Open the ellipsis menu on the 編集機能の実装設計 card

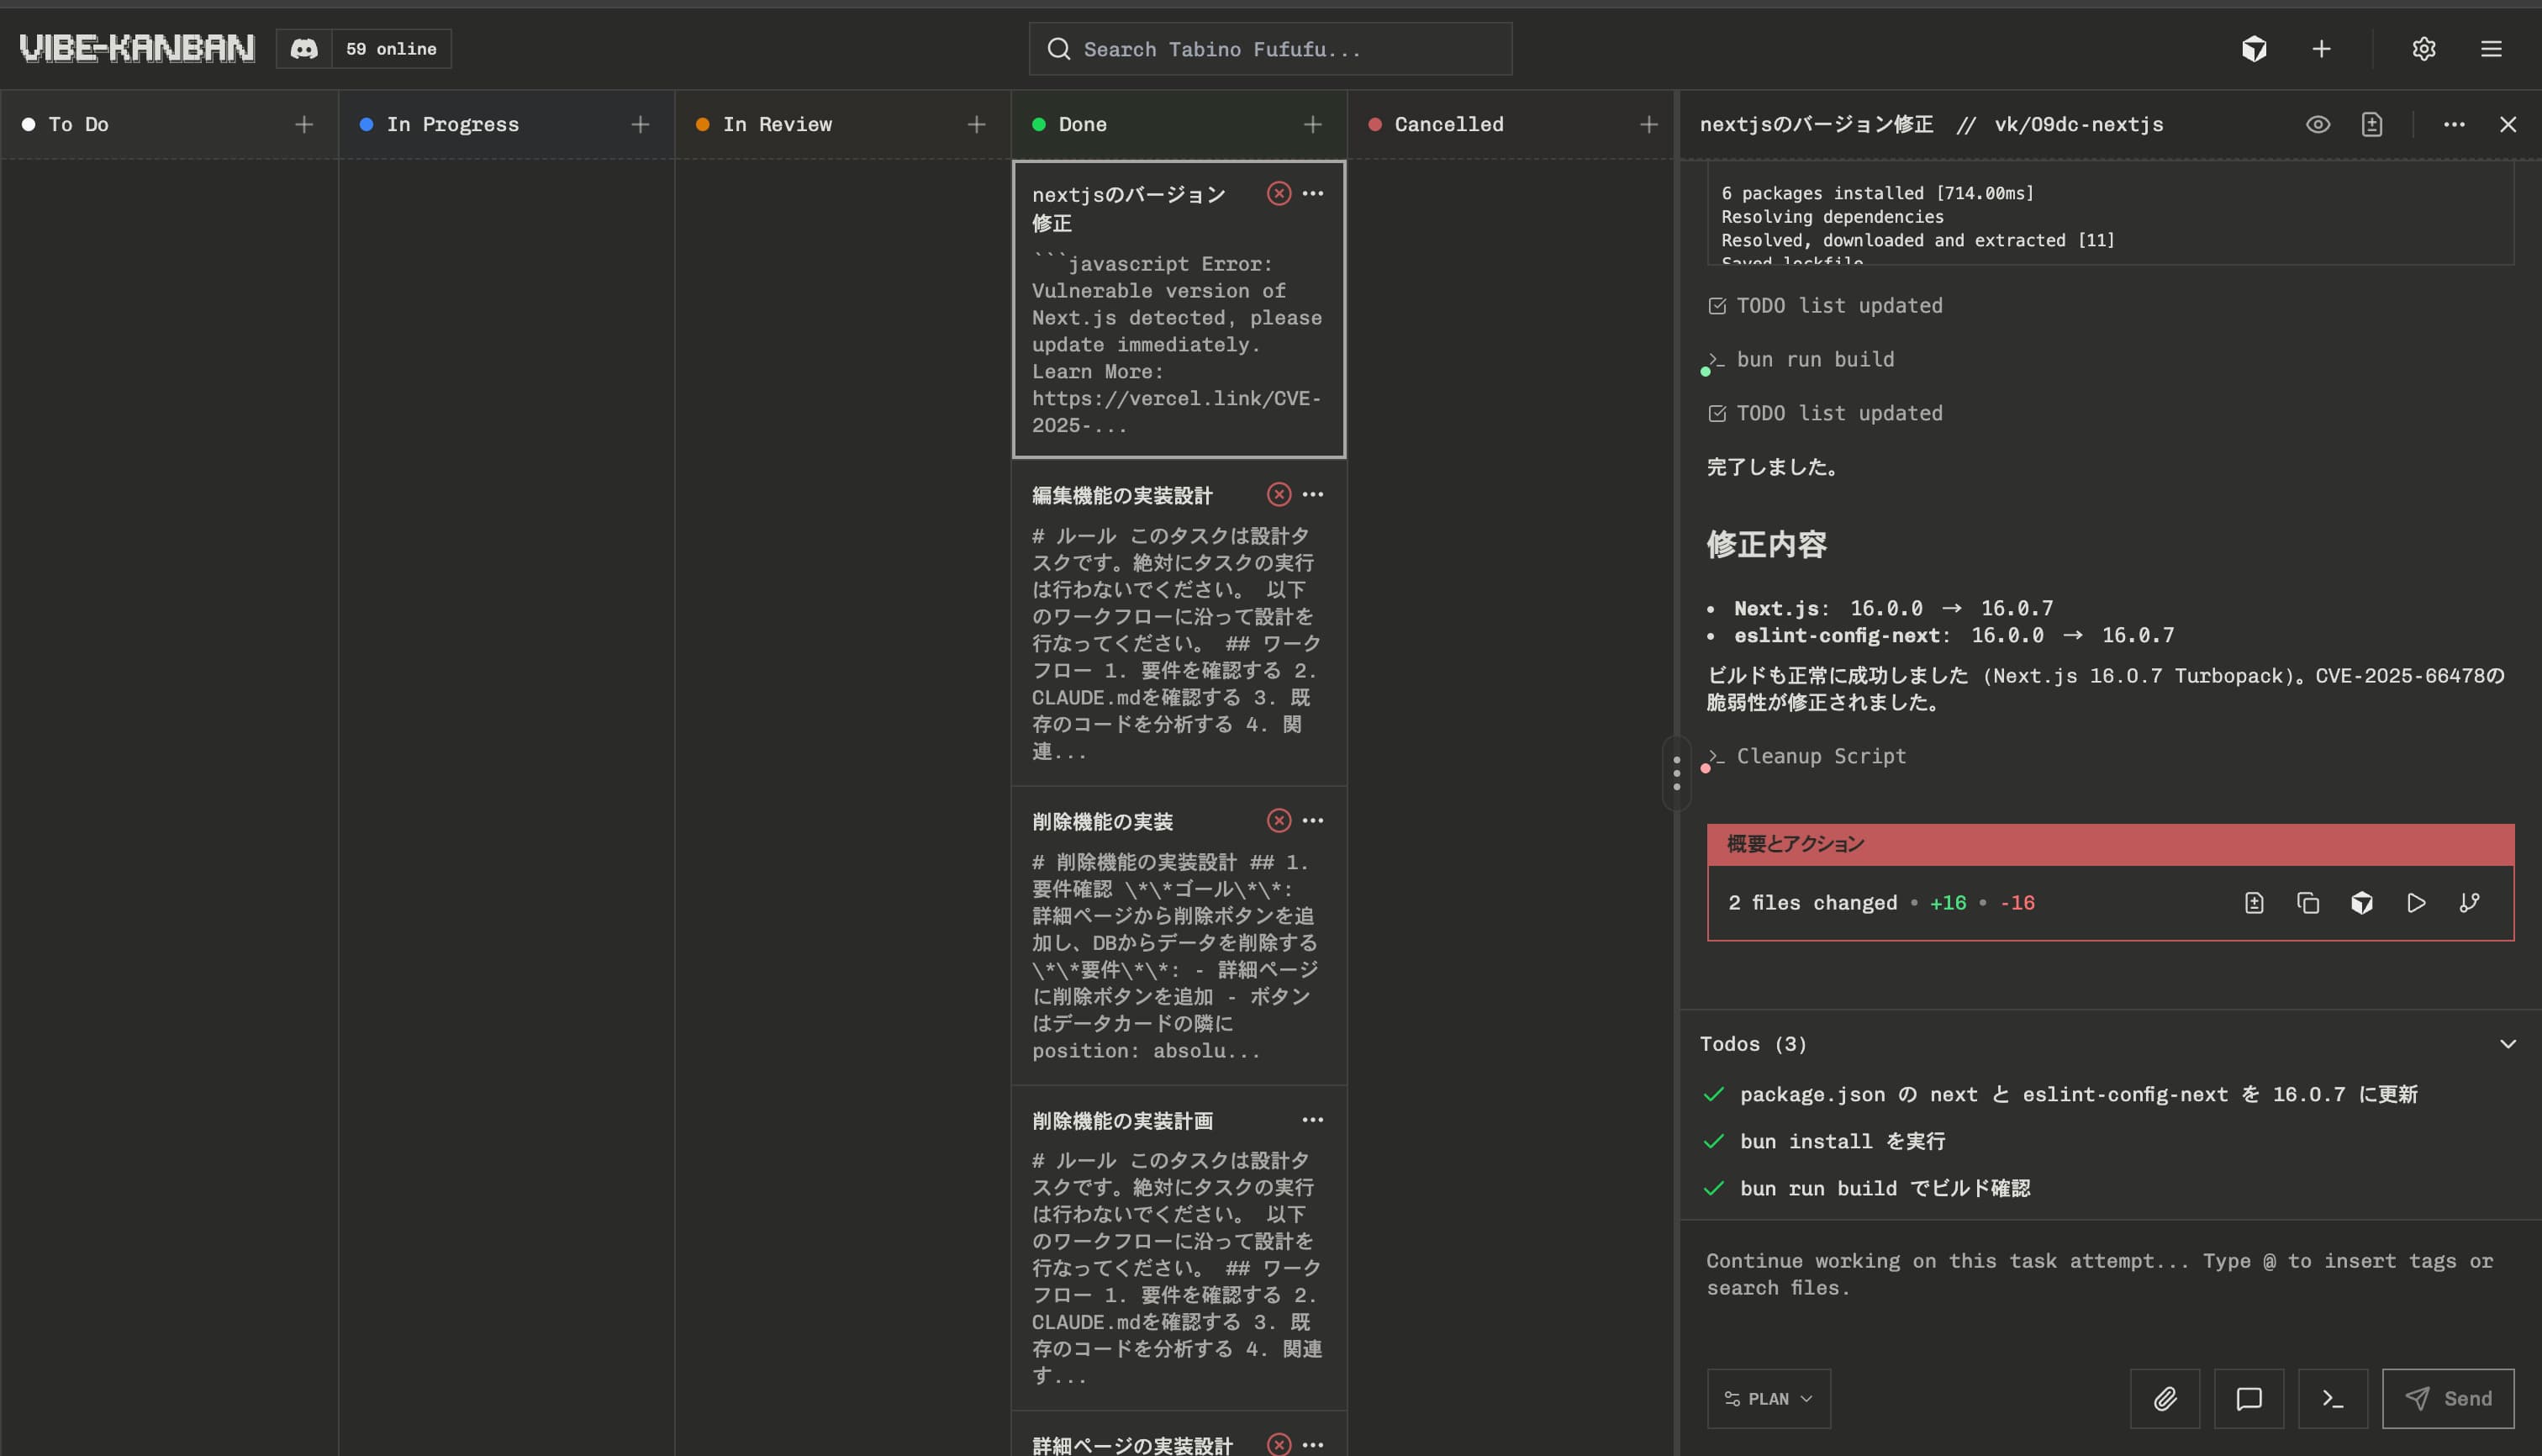click(1313, 494)
